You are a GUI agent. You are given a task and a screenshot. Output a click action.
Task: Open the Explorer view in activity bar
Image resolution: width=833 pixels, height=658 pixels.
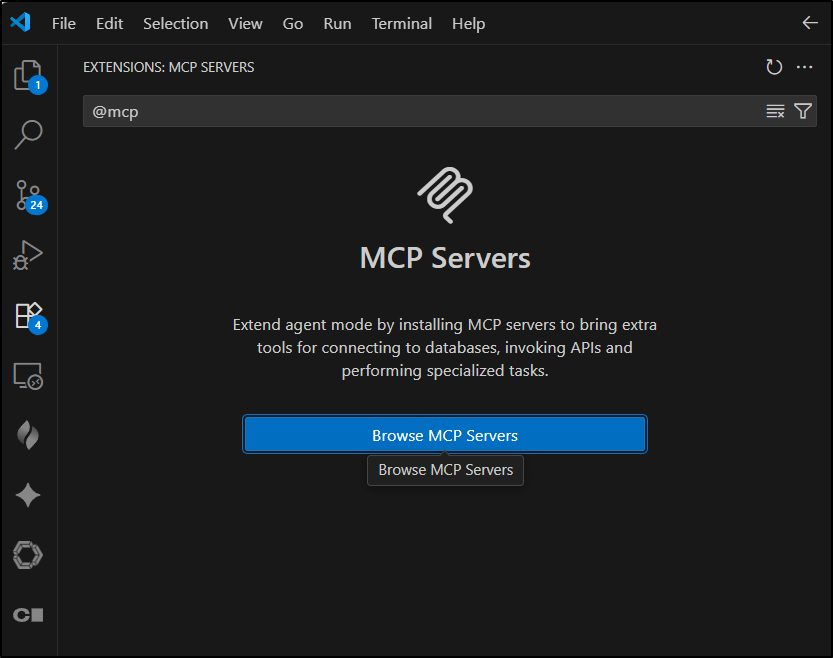[28, 75]
